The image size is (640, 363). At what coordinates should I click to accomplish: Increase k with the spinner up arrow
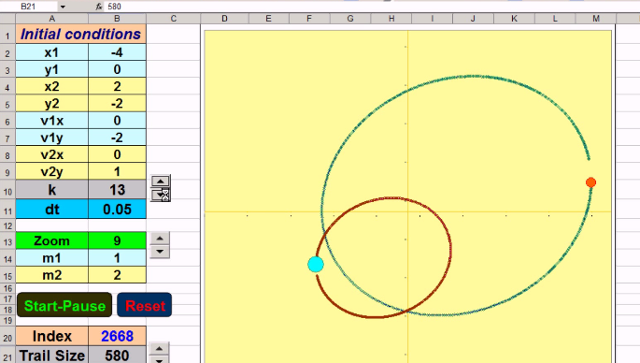(x=160, y=181)
